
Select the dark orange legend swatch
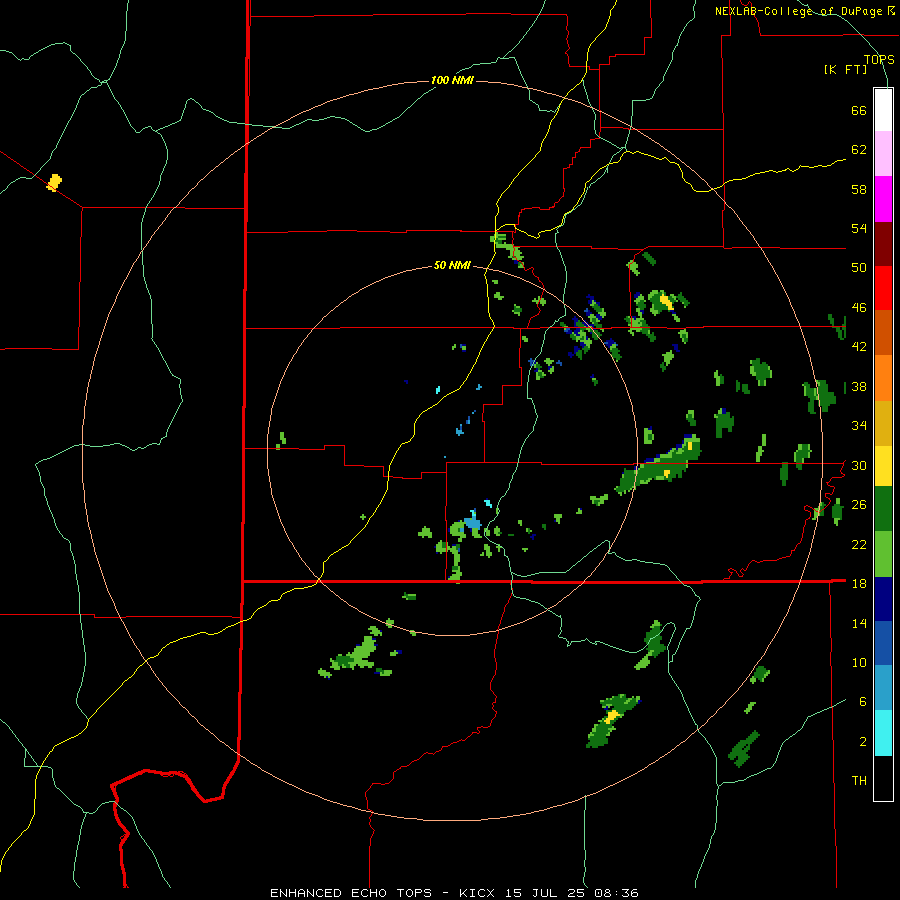point(883,332)
